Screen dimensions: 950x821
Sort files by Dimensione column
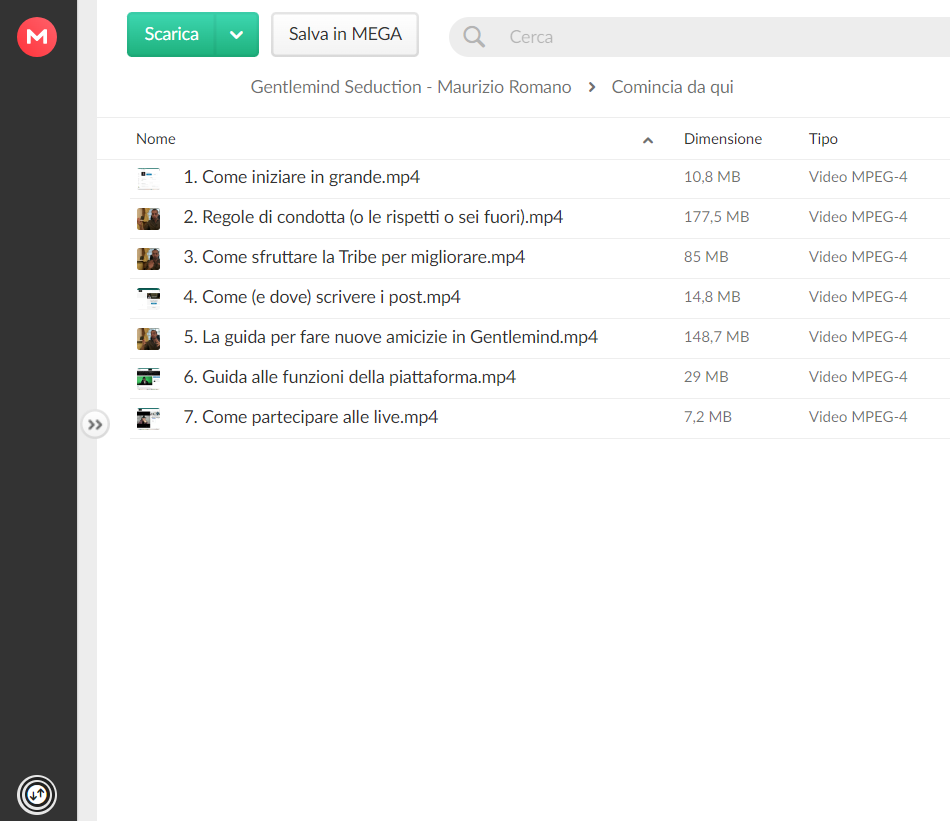tap(723, 139)
